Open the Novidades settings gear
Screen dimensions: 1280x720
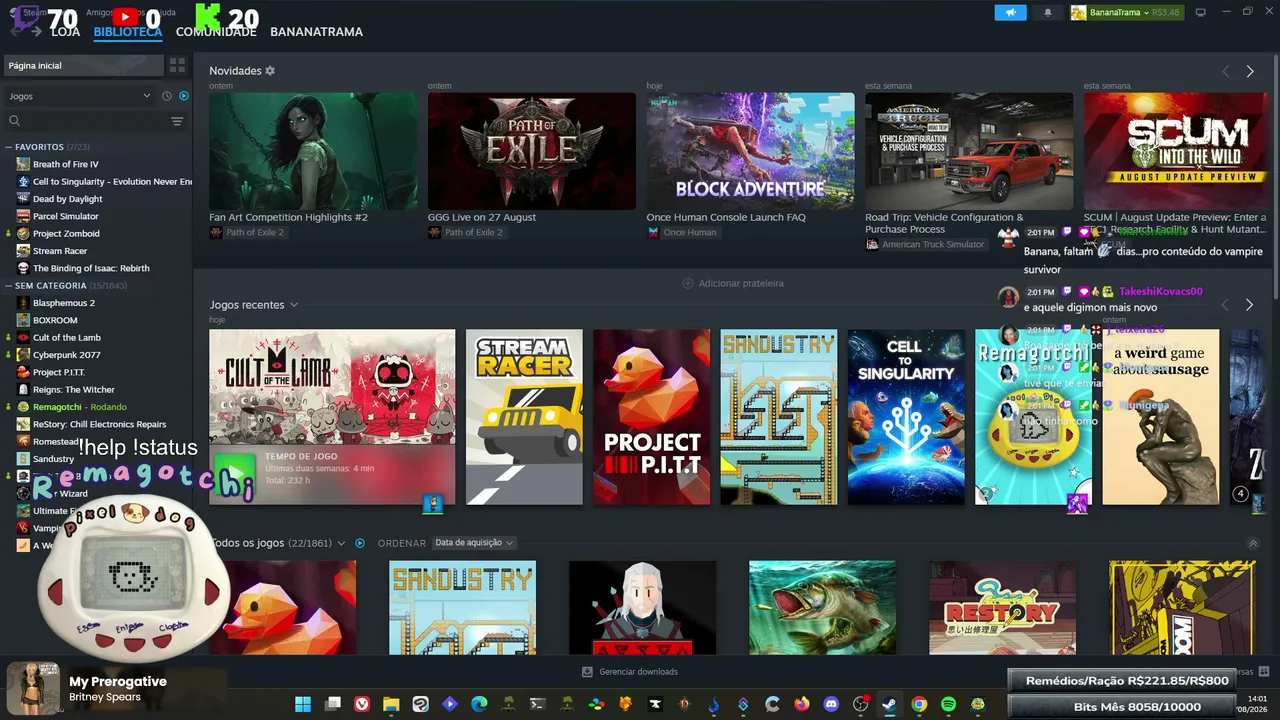click(x=270, y=71)
